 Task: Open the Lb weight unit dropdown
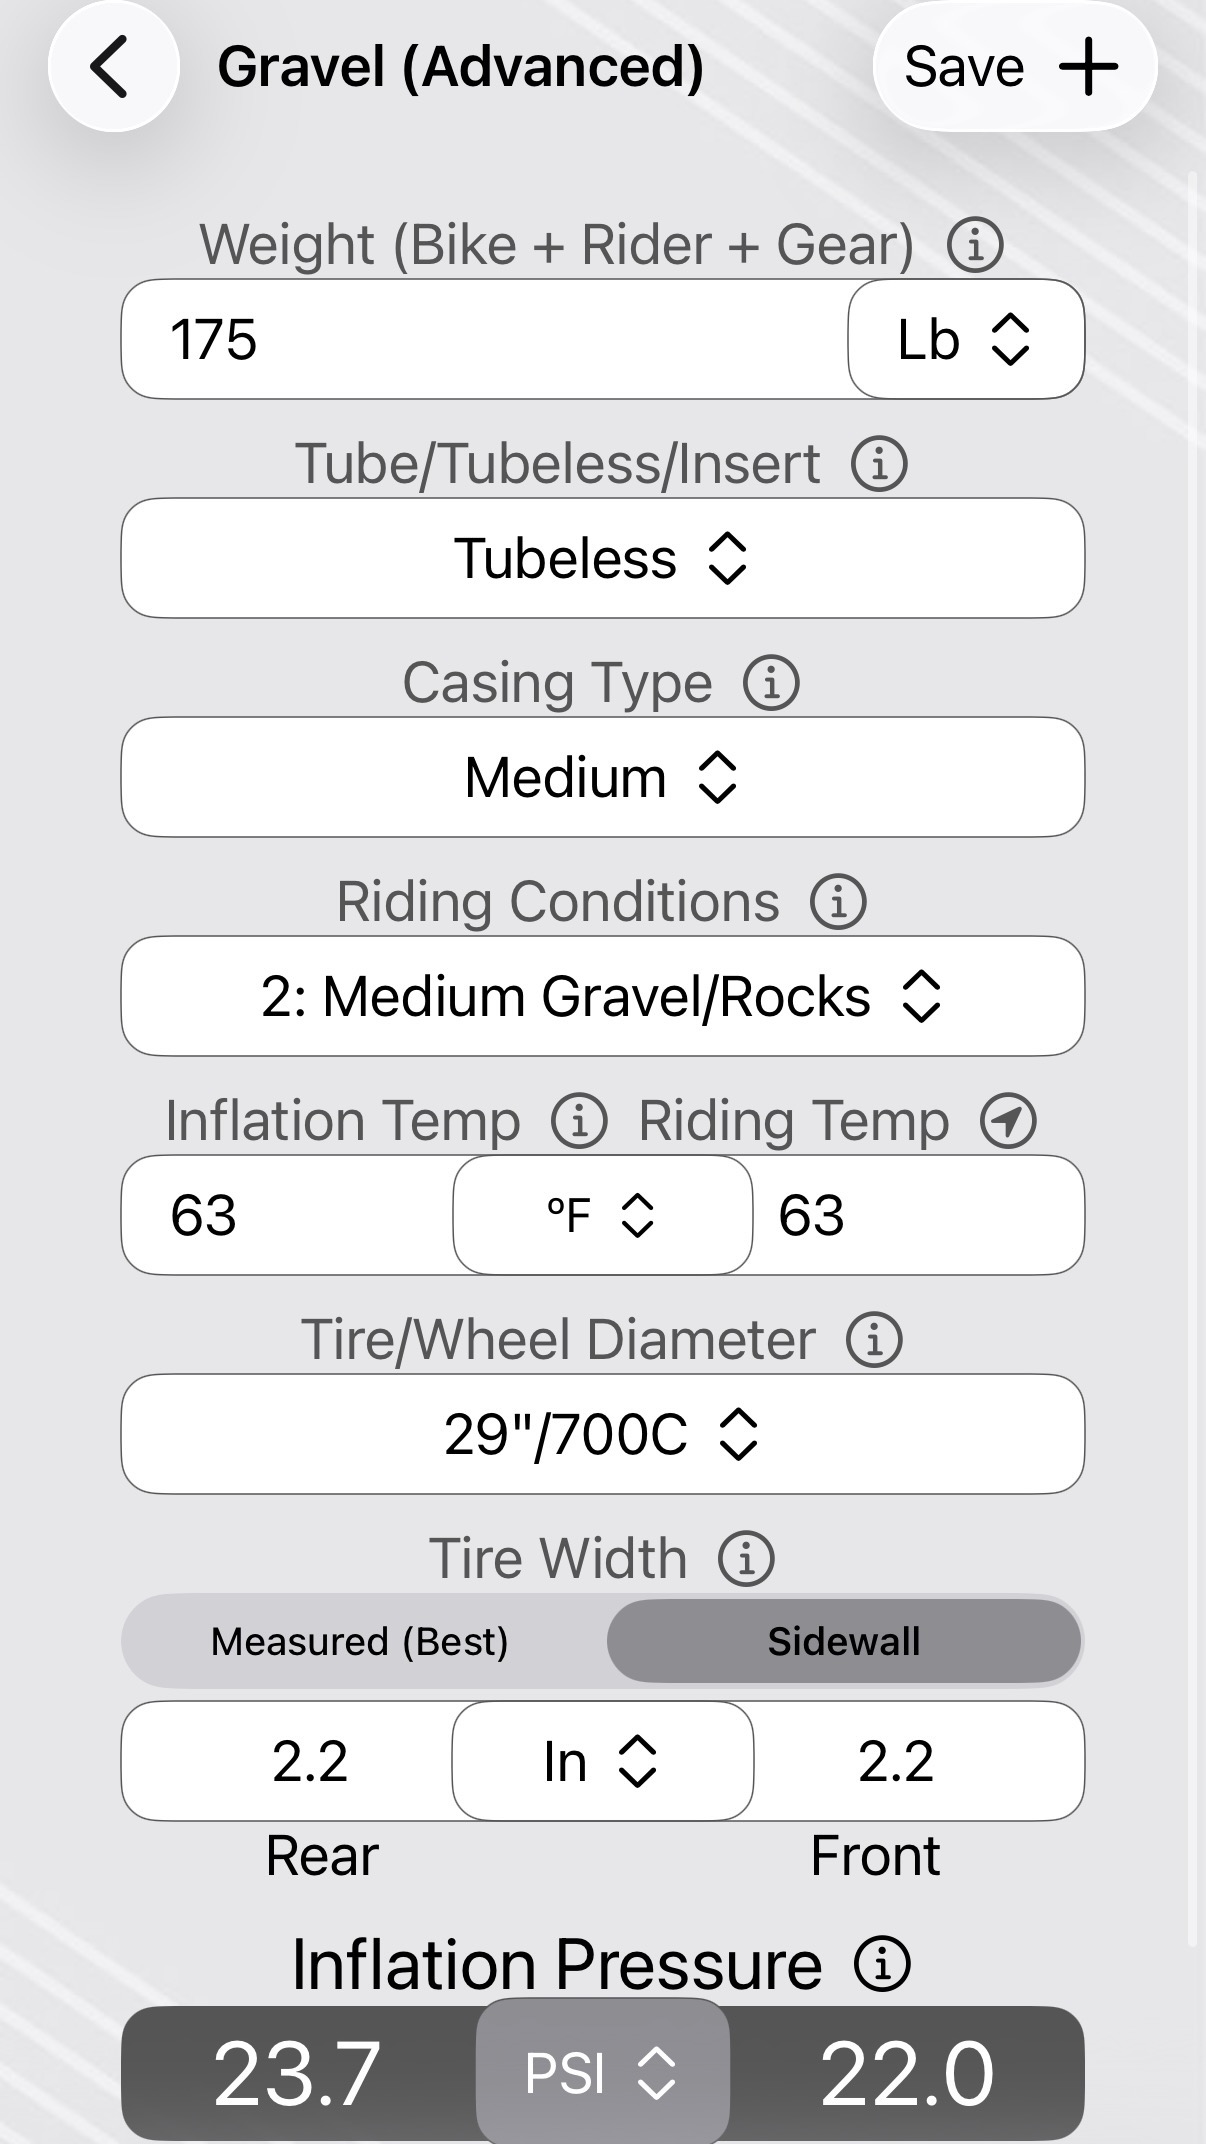pyautogui.click(x=965, y=339)
